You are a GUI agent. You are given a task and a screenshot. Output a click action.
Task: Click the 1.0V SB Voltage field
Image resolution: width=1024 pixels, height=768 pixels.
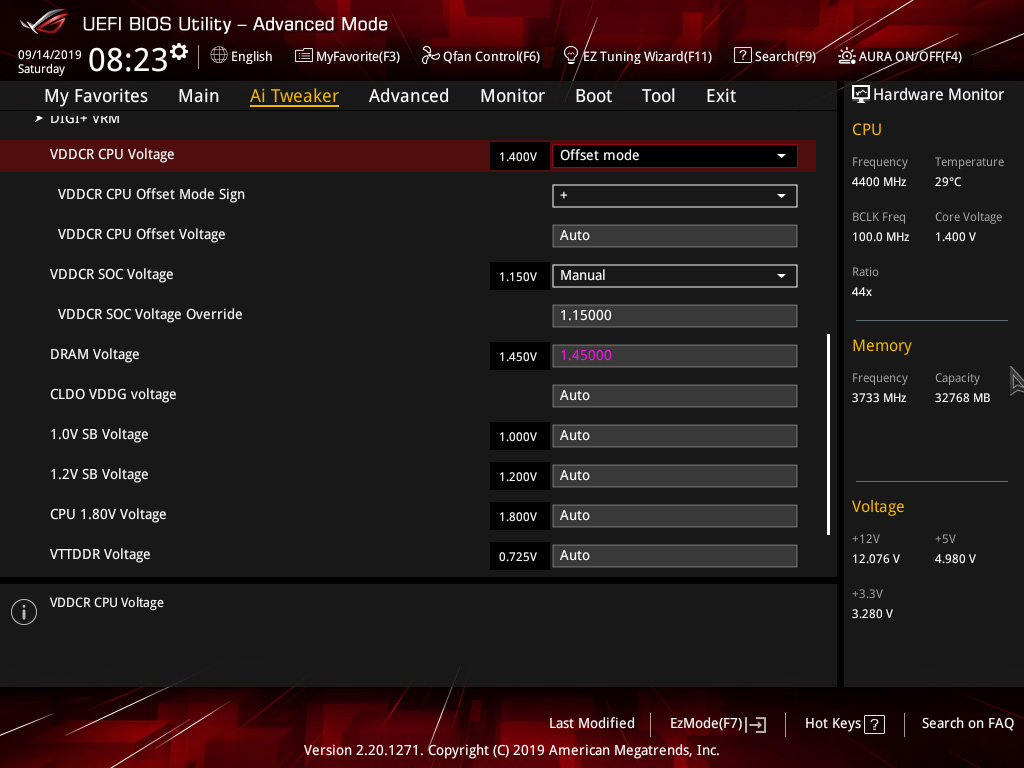675,436
